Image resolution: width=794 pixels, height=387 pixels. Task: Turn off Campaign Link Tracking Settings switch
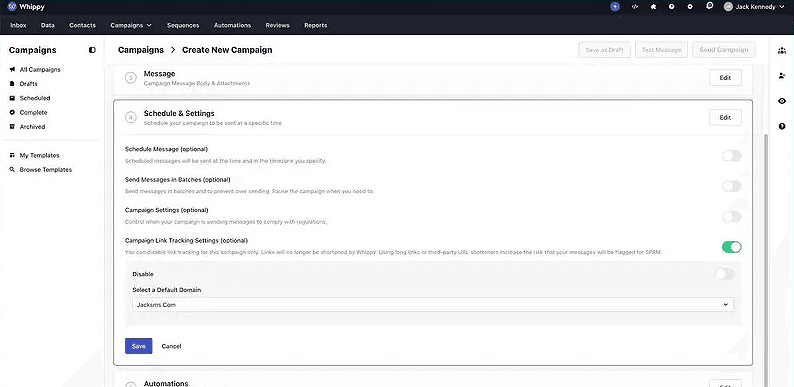tap(731, 247)
